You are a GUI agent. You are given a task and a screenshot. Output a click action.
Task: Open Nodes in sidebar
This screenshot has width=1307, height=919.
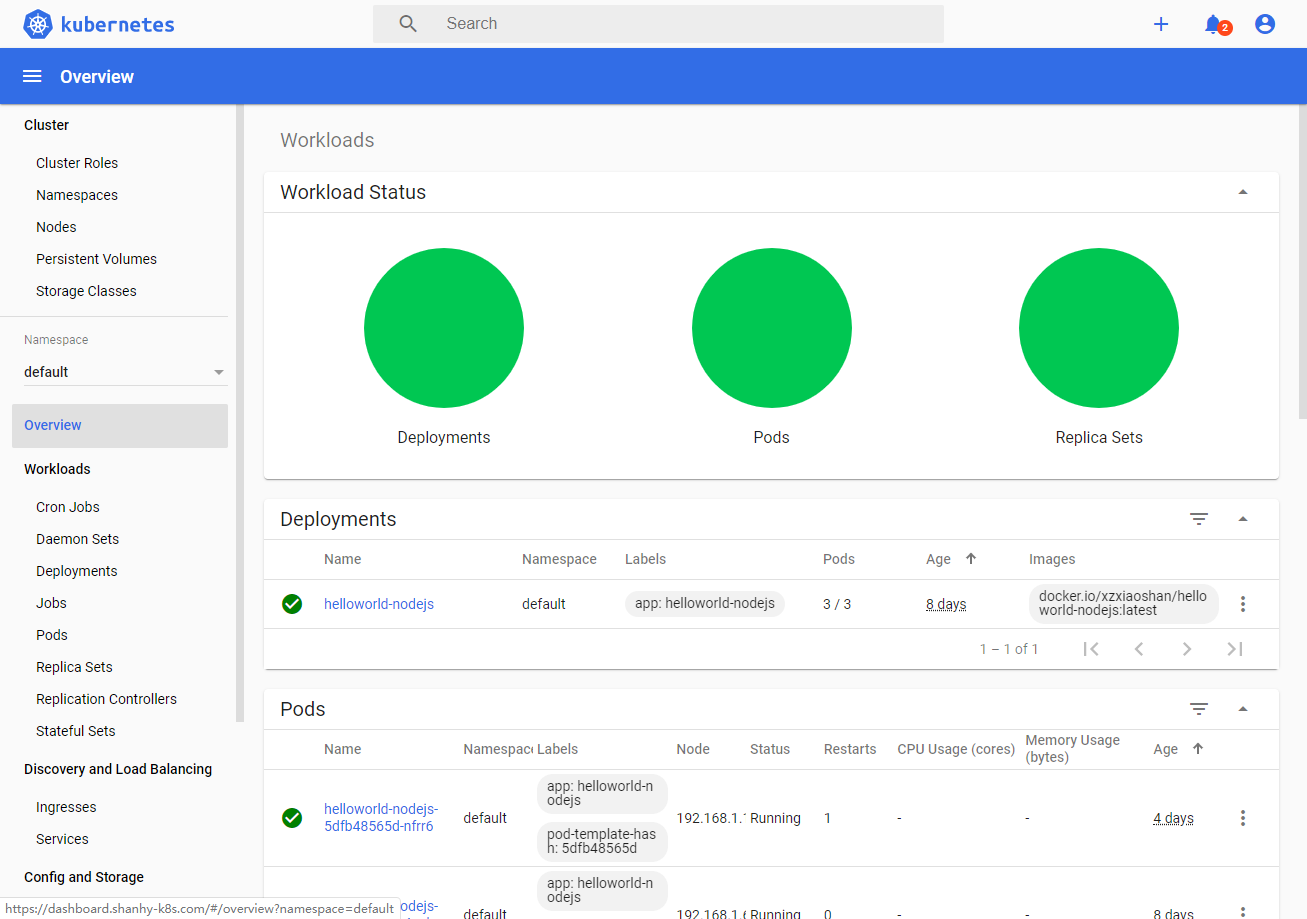tap(56, 227)
